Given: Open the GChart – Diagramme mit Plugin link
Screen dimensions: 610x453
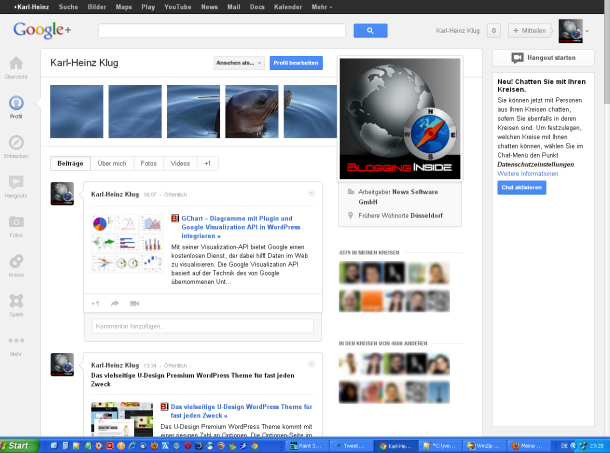Looking at the screenshot, I should 240,227.
